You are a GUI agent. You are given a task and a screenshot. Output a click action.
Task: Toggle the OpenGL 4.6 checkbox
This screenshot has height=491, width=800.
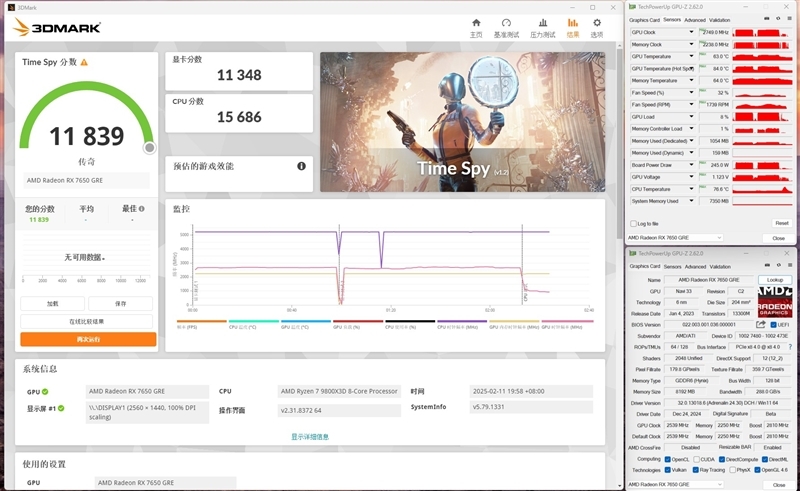(x=758, y=470)
